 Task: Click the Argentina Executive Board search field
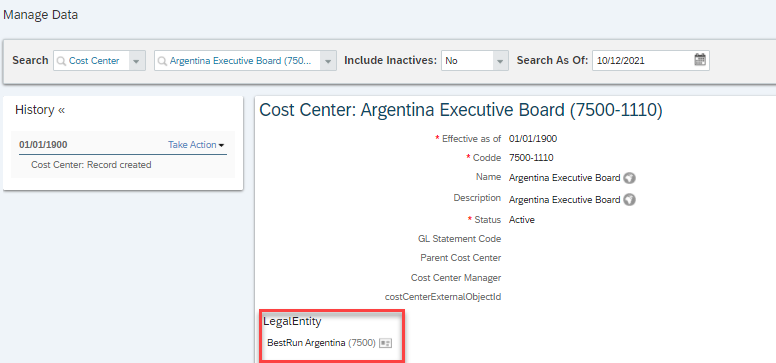coord(238,61)
